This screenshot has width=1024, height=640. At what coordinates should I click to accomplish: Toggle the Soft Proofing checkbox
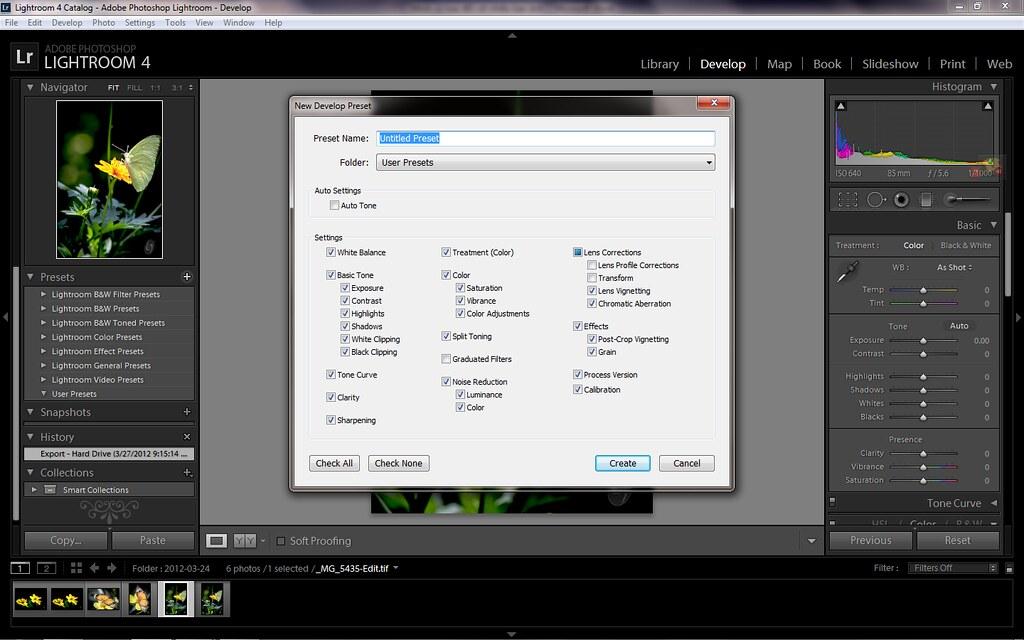(x=281, y=541)
